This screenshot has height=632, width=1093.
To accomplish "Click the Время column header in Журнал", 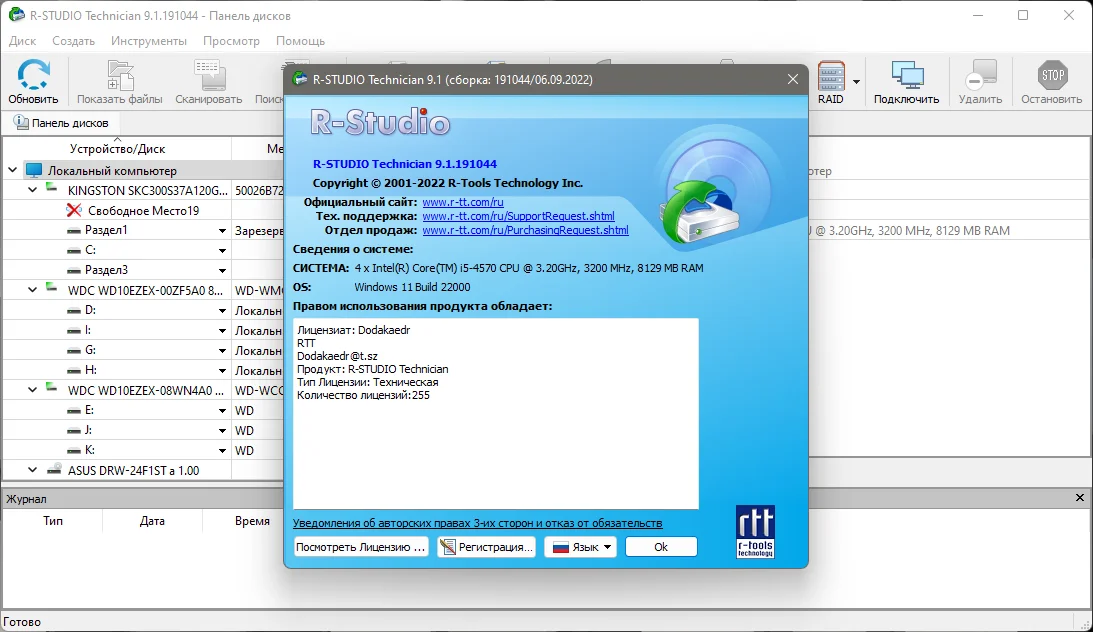I will (252, 521).
